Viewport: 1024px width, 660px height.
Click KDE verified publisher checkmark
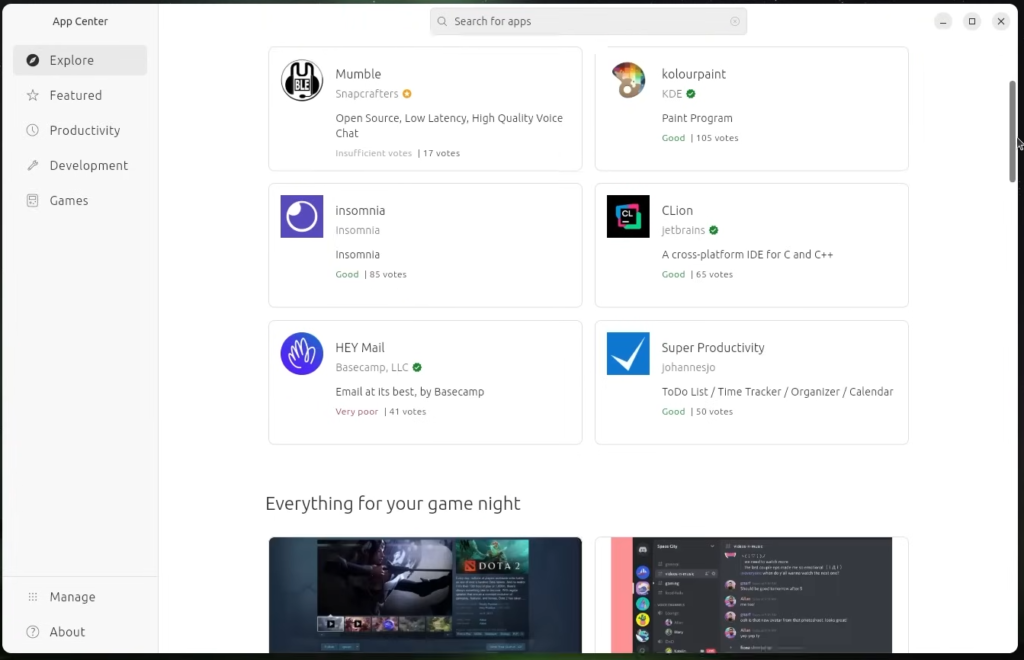pyautogui.click(x=691, y=94)
